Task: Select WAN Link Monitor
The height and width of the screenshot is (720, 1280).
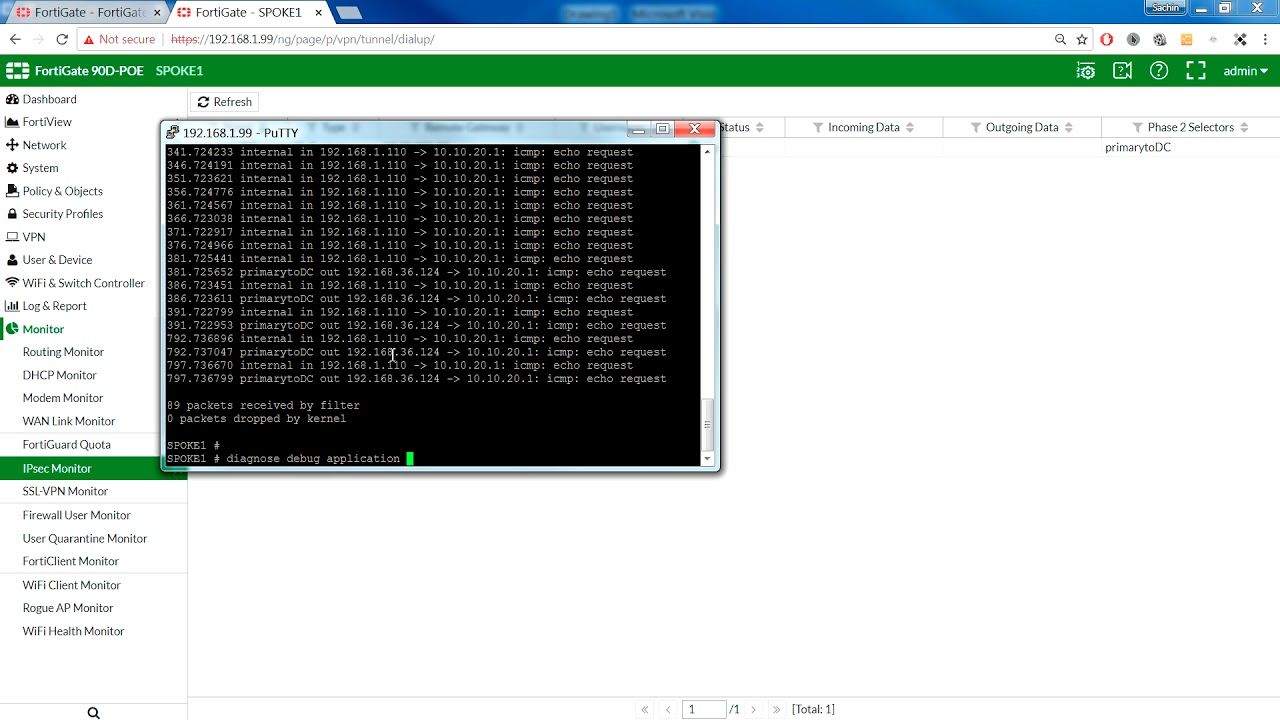Action: (69, 421)
